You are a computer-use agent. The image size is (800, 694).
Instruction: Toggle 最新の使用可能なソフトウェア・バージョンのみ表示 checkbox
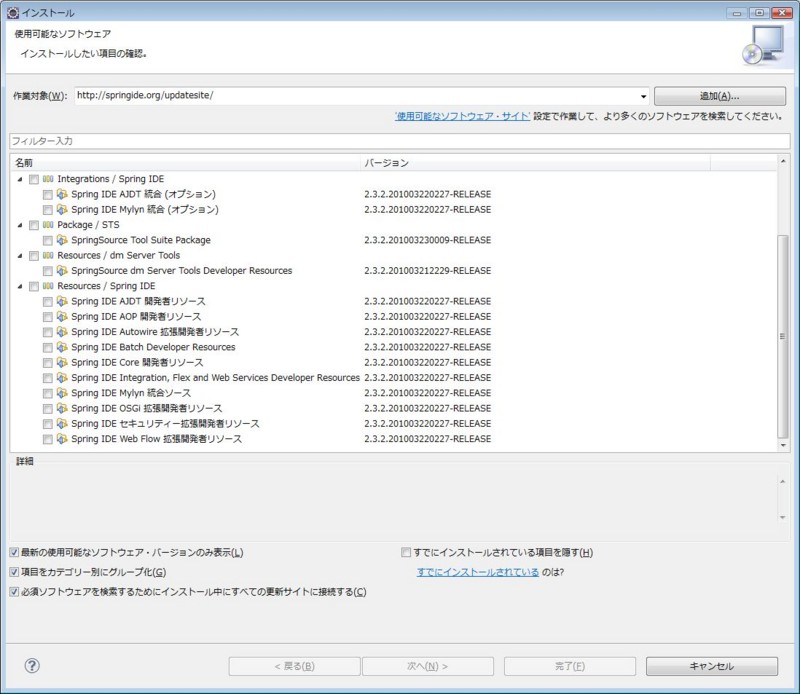(x=14, y=552)
